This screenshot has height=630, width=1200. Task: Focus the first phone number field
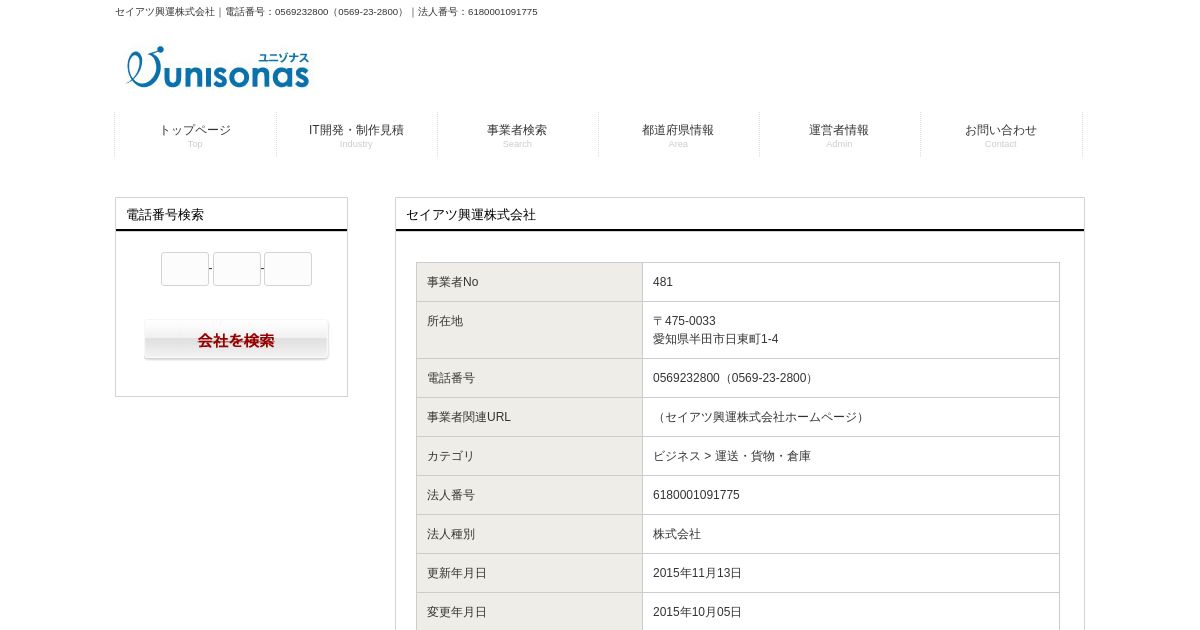point(185,269)
